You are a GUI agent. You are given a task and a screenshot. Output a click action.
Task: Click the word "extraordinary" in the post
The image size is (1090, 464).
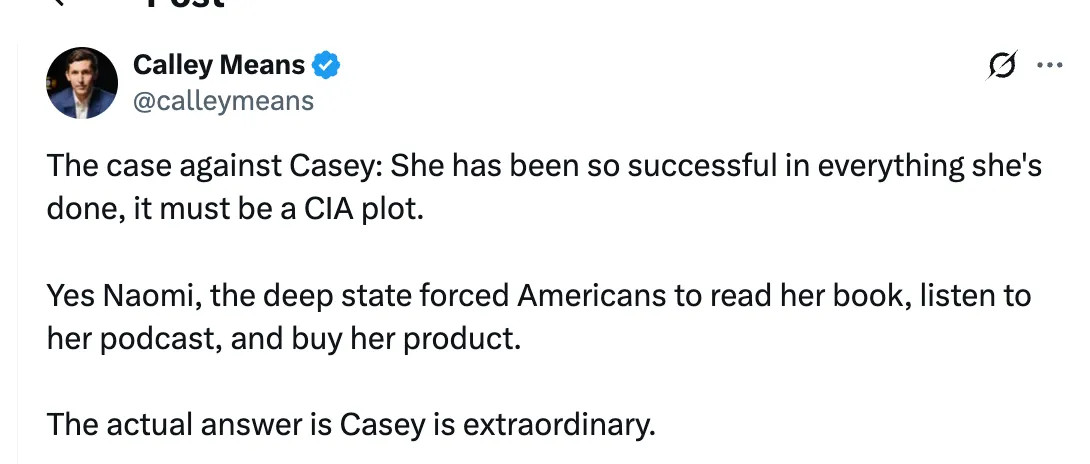558,425
